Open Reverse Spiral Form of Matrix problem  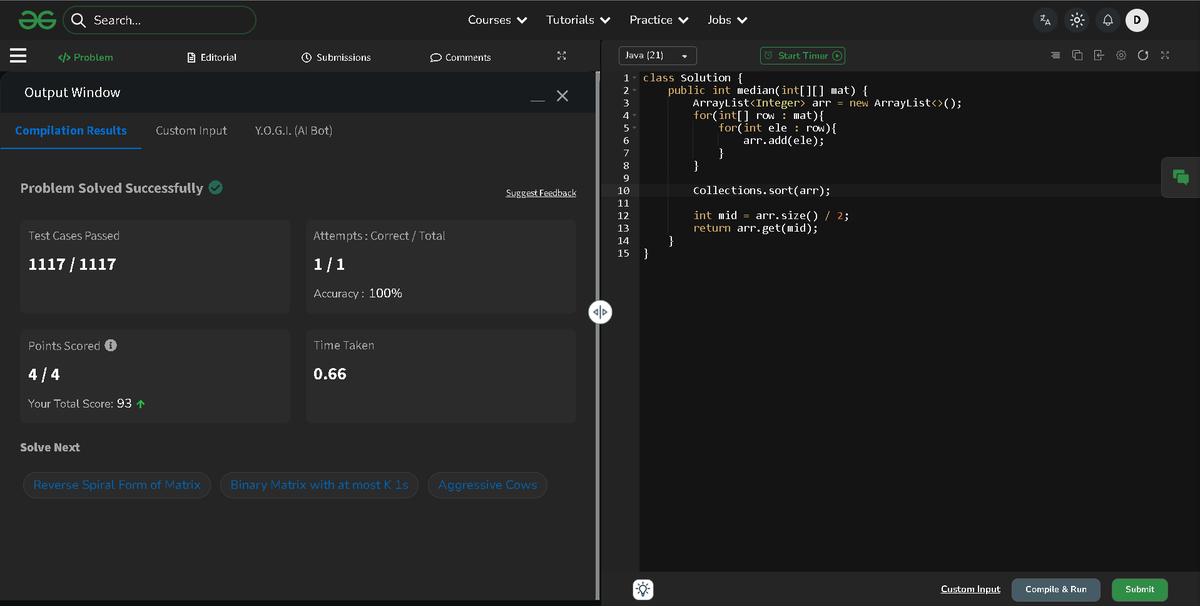click(x=117, y=485)
